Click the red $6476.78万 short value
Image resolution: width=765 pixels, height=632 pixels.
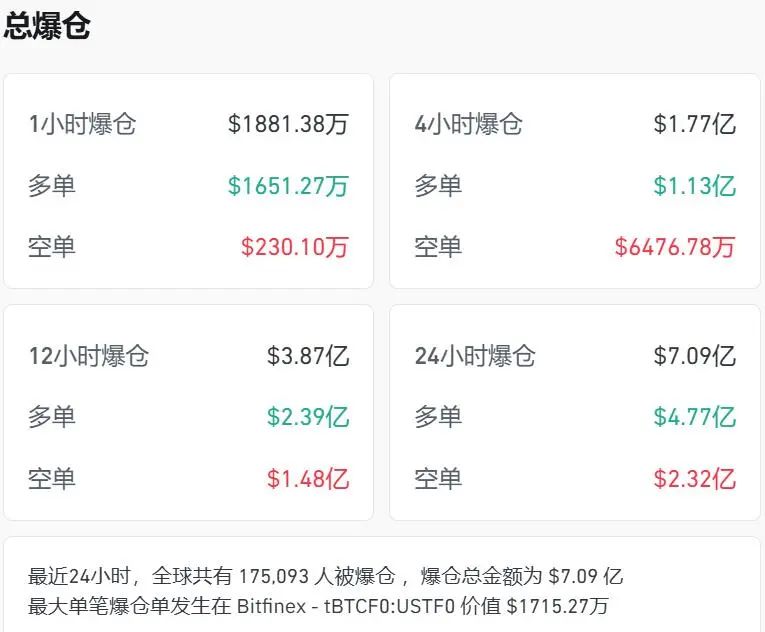(x=675, y=247)
